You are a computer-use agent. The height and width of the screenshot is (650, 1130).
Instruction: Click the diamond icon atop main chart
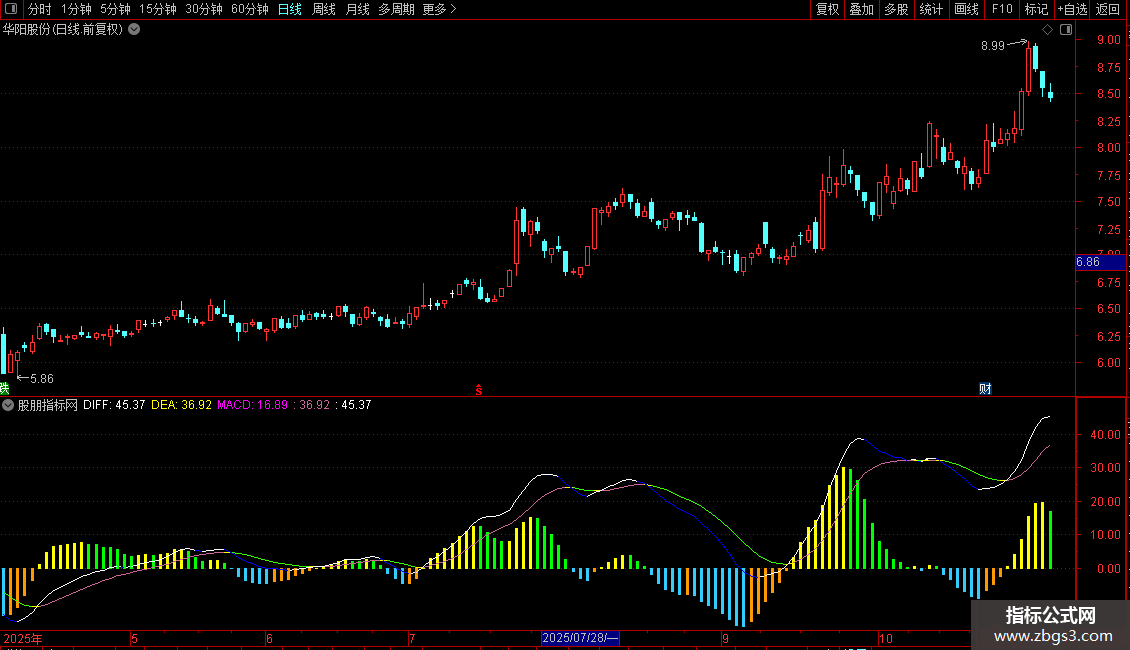[1048, 30]
